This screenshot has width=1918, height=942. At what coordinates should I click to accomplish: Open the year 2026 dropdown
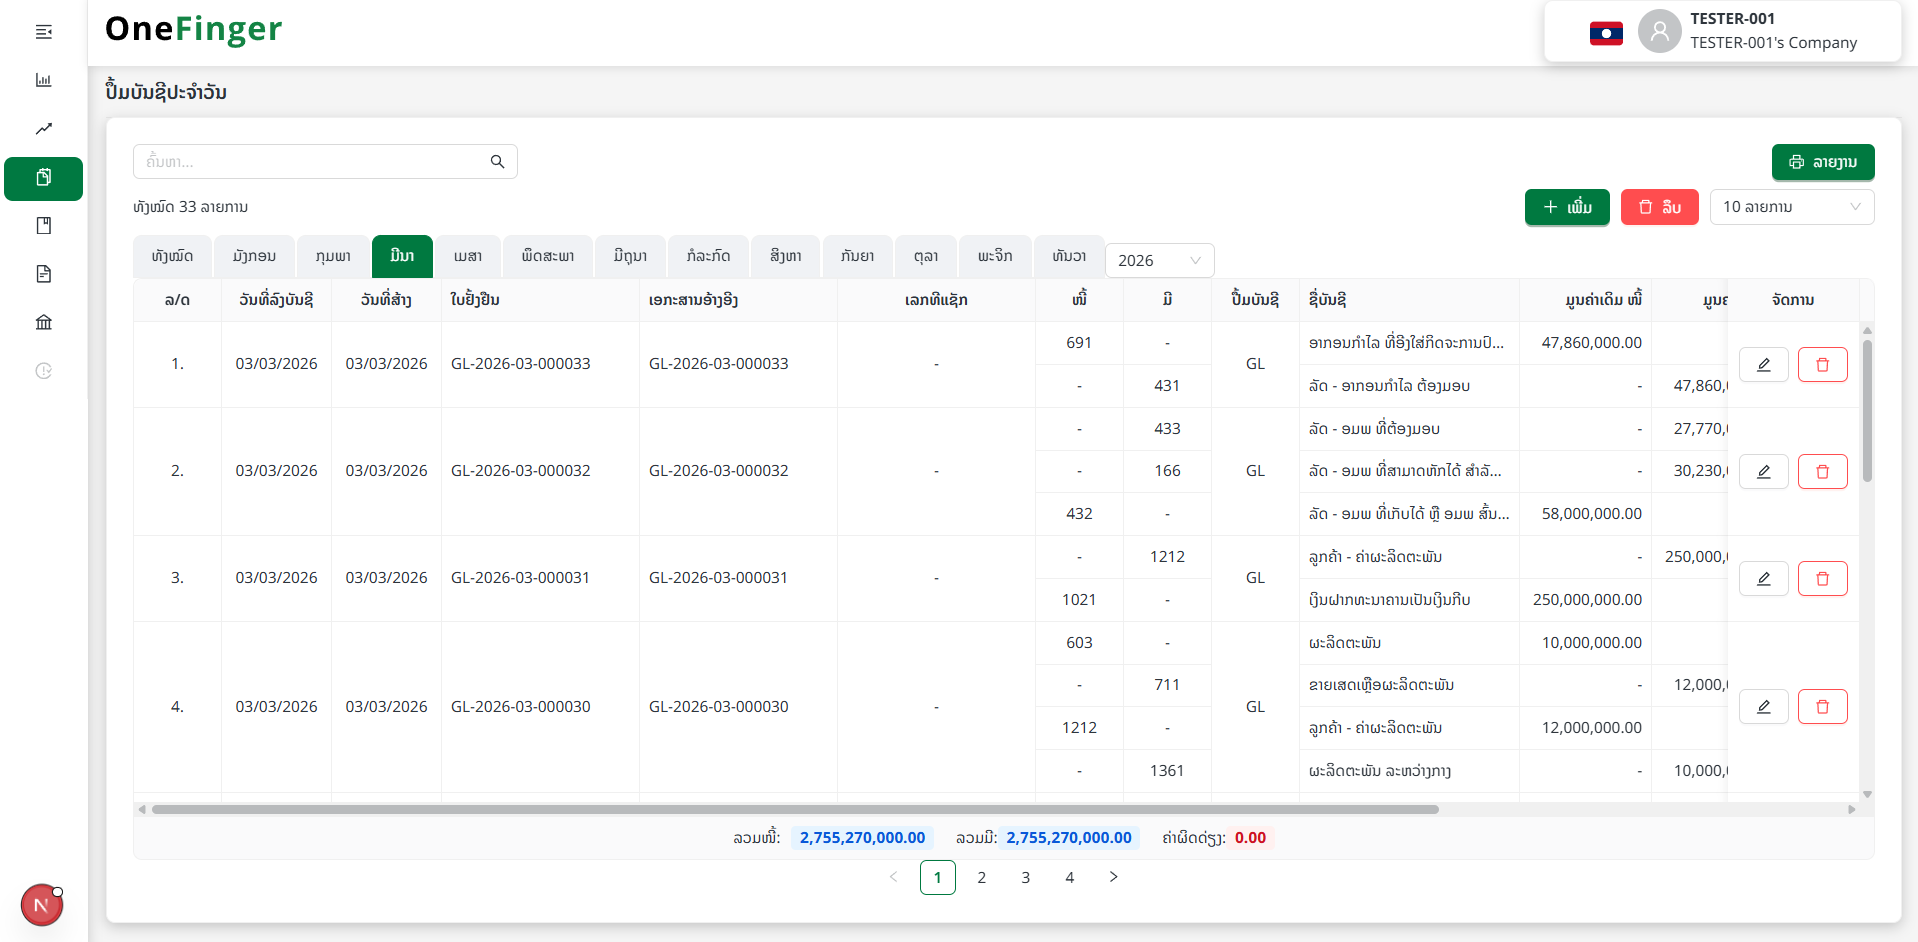pyautogui.click(x=1159, y=260)
